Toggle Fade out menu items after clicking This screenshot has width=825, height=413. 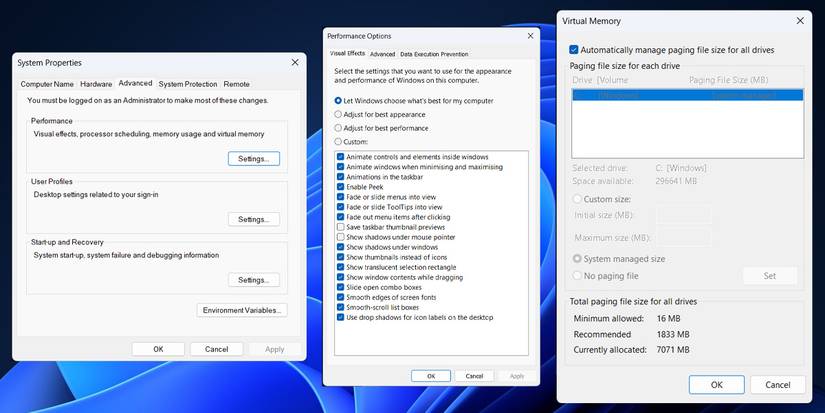pos(340,217)
